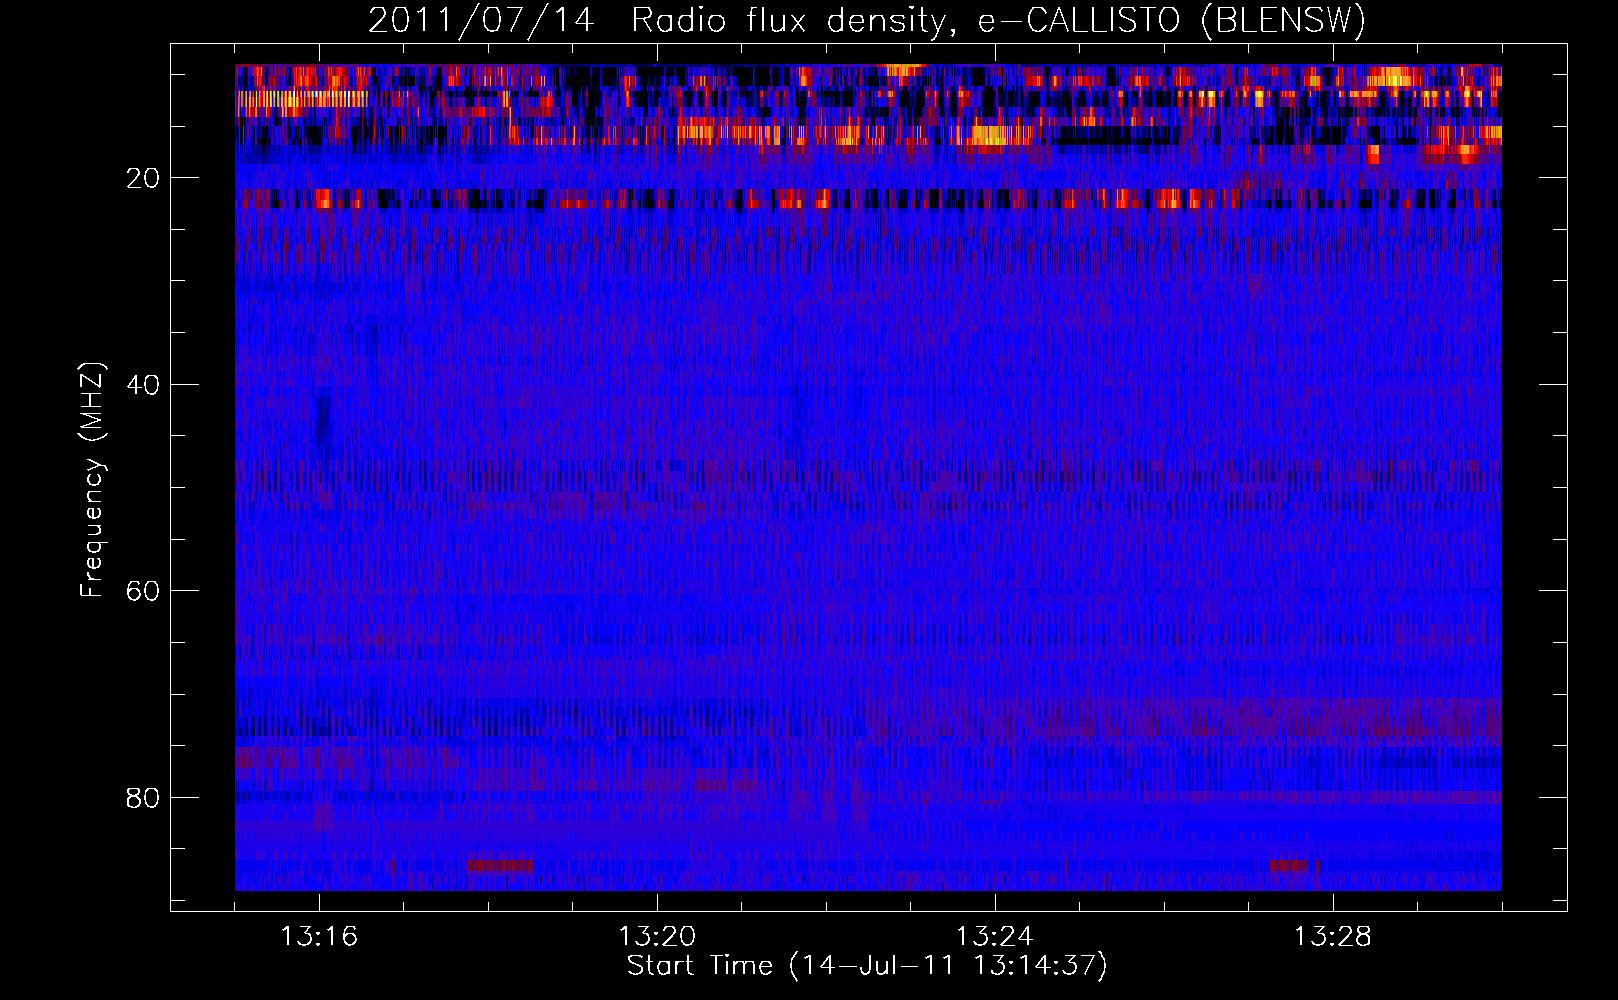The height and width of the screenshot is (1000, 1618).
Task: Click the '13:20' time tick label
Action: point(657,937)
